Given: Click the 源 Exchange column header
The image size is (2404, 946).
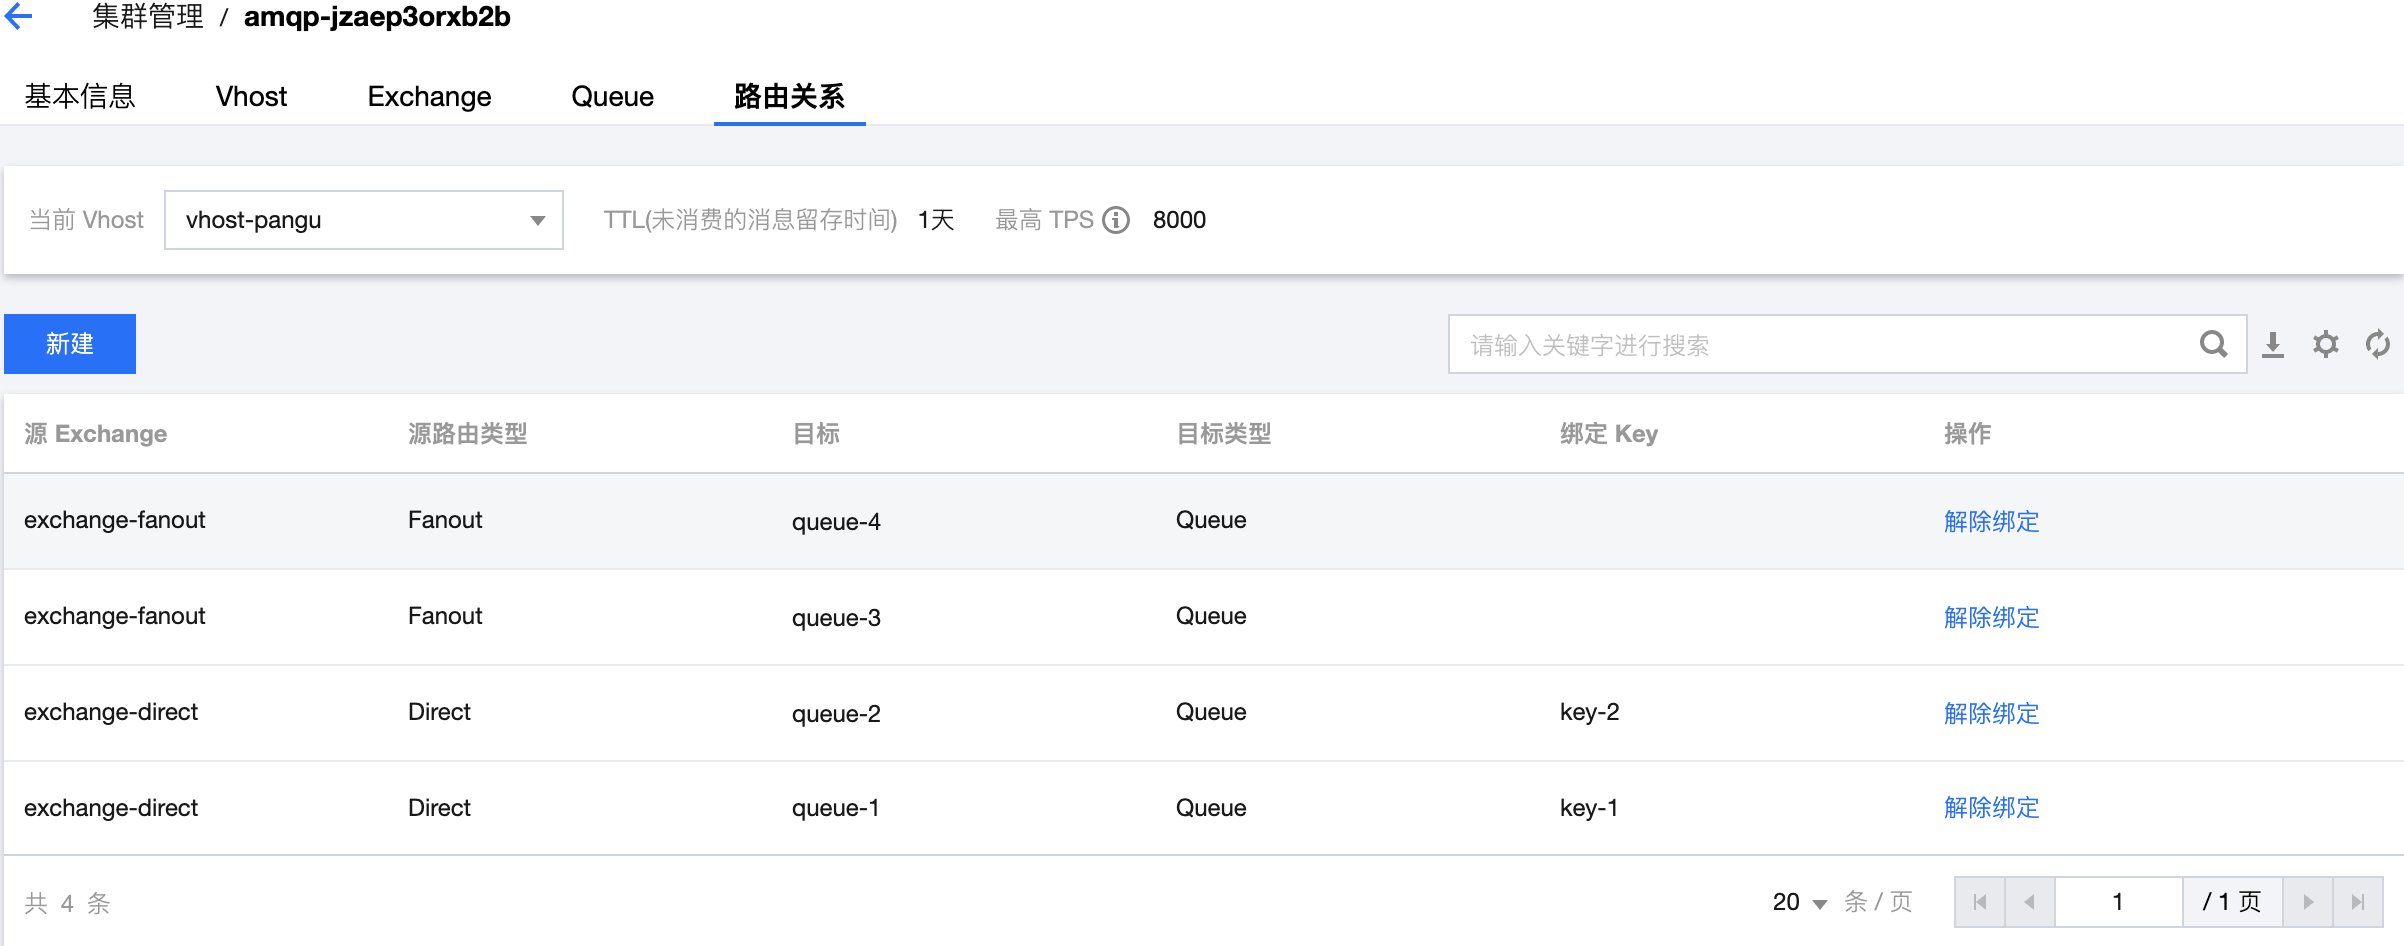Looking at the screenshot, I should tap(95, 433).
